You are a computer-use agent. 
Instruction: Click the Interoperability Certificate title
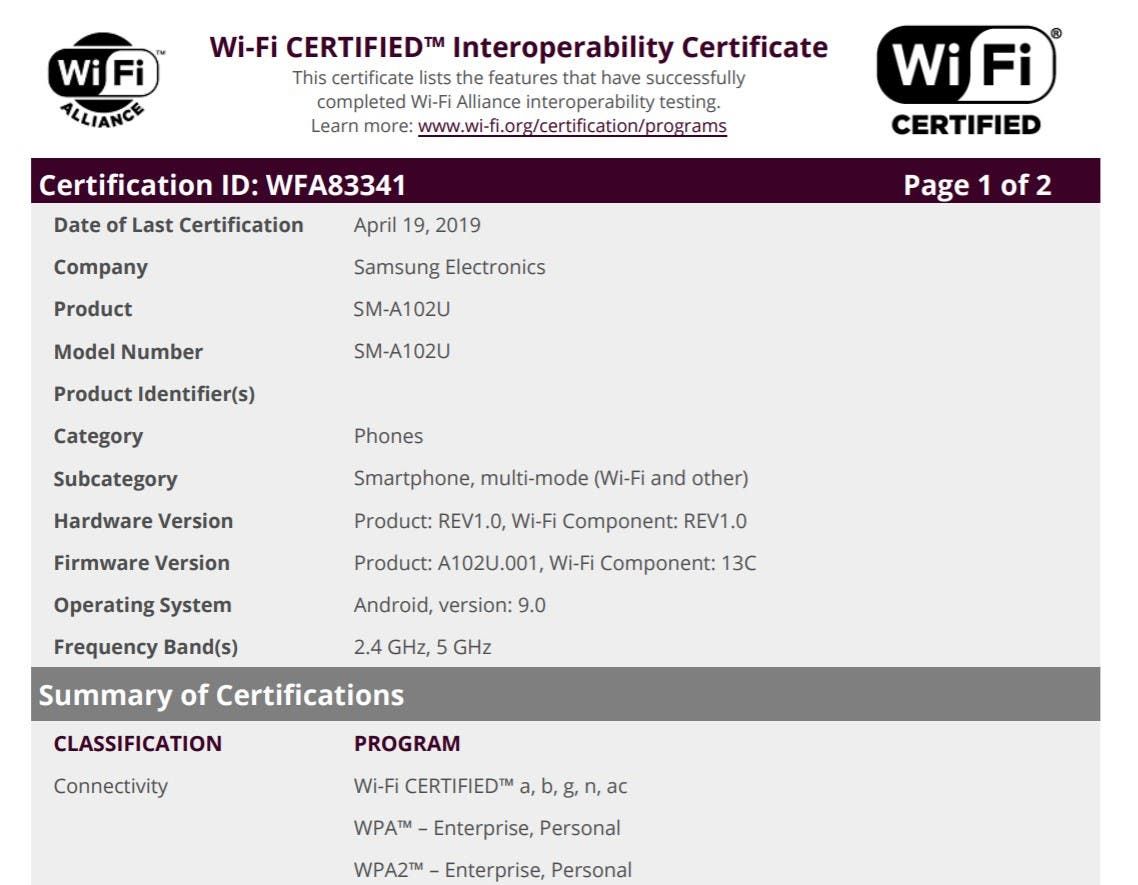click(x=518, y=47)
